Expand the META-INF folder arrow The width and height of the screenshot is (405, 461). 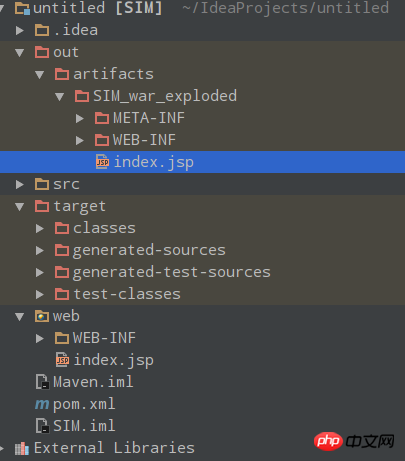coord(80,118)
